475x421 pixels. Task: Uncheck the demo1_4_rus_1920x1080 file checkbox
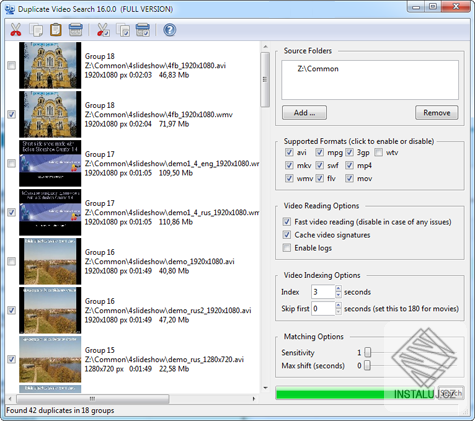coord(12,212)
